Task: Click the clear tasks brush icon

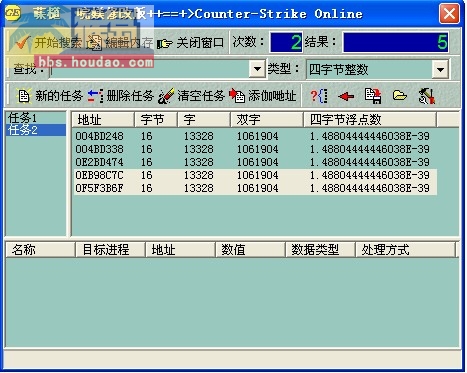Action: click(166, 96)
